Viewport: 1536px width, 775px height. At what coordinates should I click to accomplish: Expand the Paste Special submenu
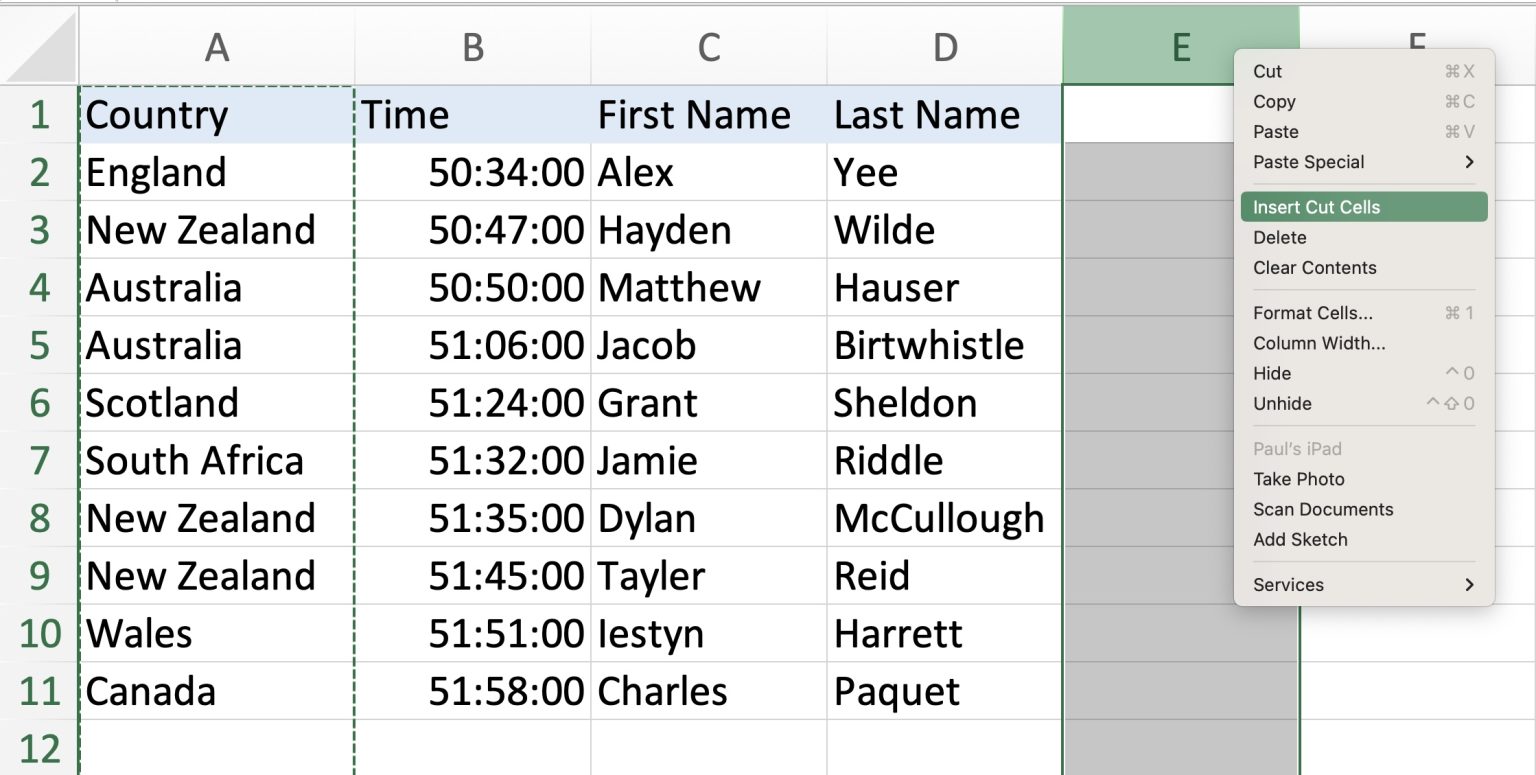[1307, 162]
